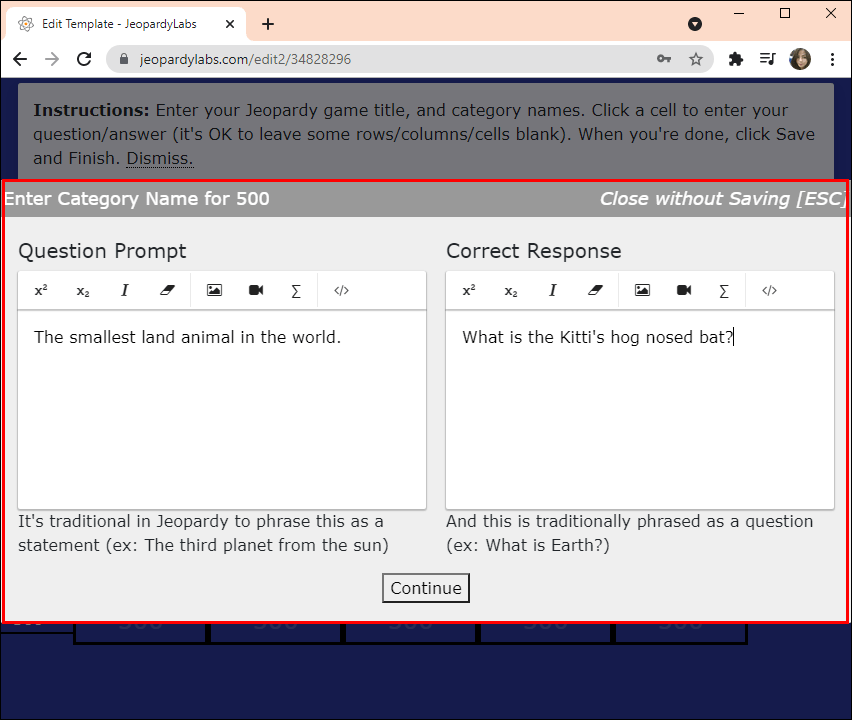The height and width of the screenshot is (720, 852).
Task: Click subscript icon in Question Prompt toolbar
Action: tap(83, 291)
